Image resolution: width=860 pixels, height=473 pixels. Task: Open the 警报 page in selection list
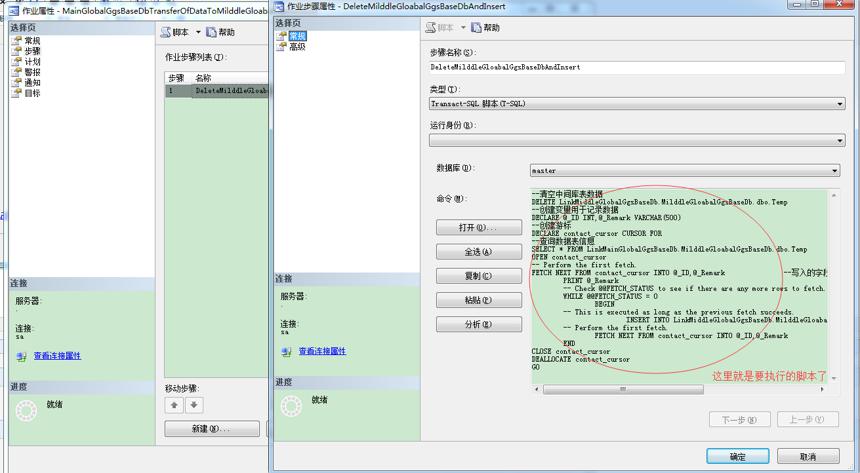coord(32,72)
